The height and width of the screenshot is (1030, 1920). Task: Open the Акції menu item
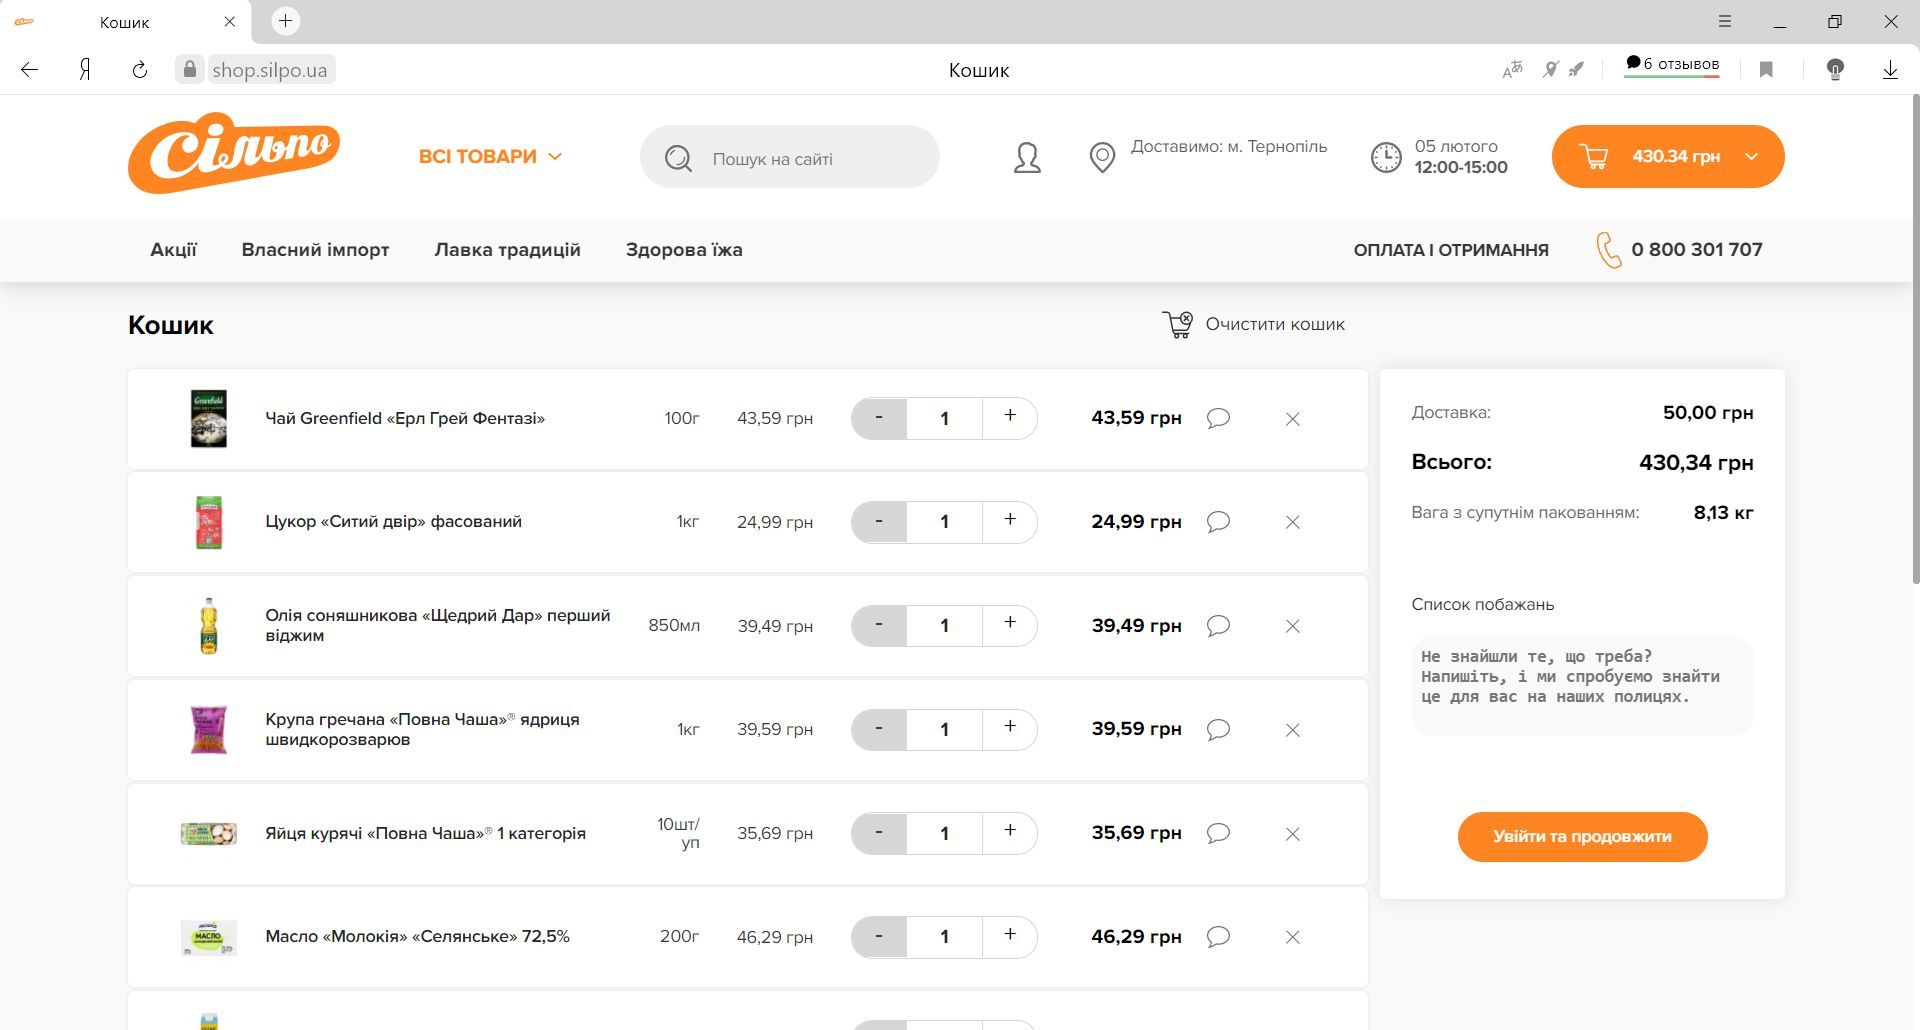[x=173, y=250]
